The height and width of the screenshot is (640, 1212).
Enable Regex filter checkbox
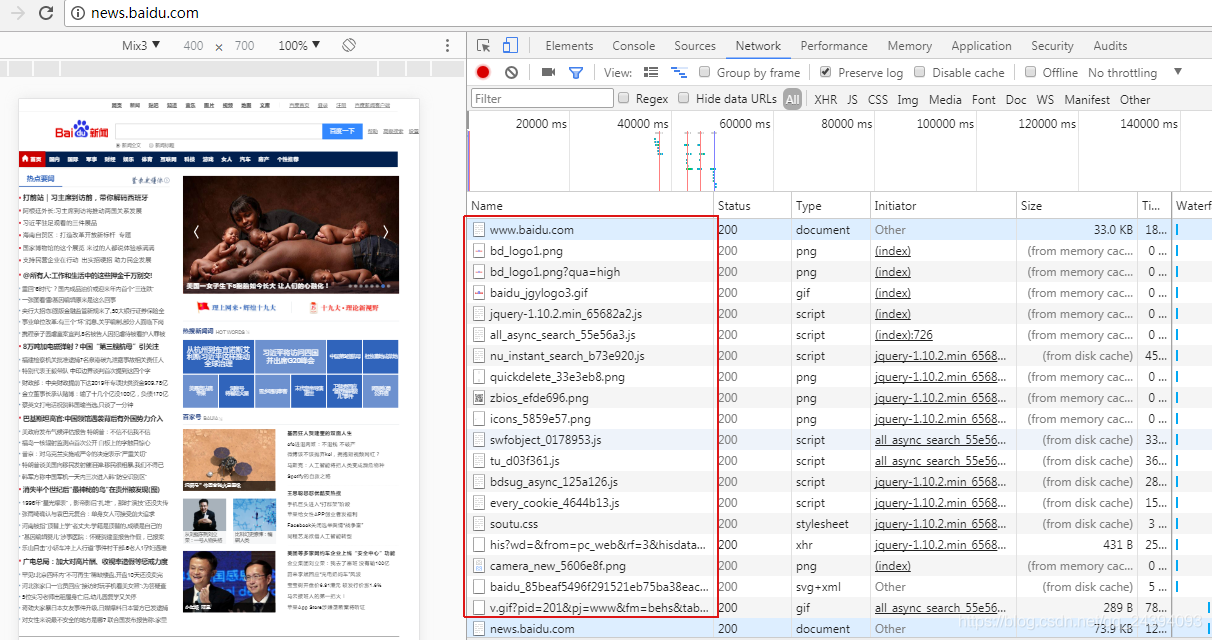624,98
